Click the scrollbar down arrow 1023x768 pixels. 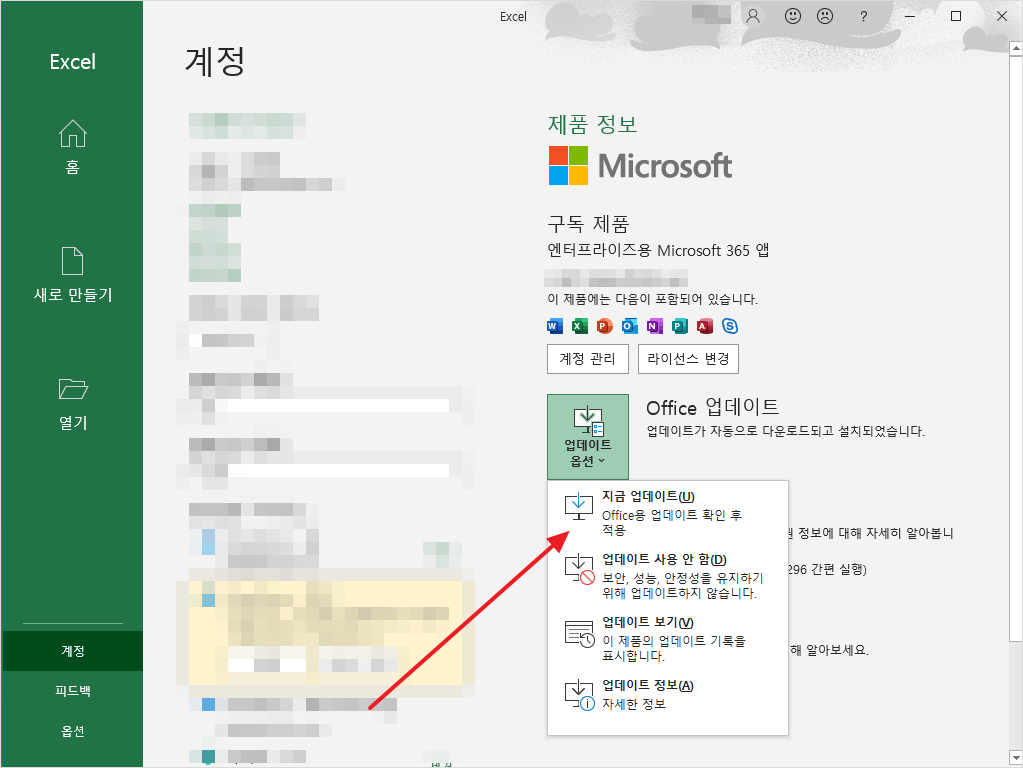[1016, 758]
